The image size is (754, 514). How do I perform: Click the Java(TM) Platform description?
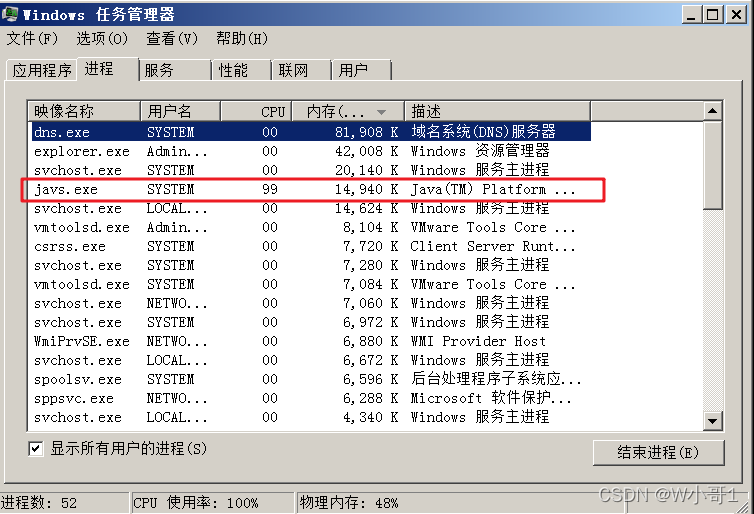pos(493,189)
